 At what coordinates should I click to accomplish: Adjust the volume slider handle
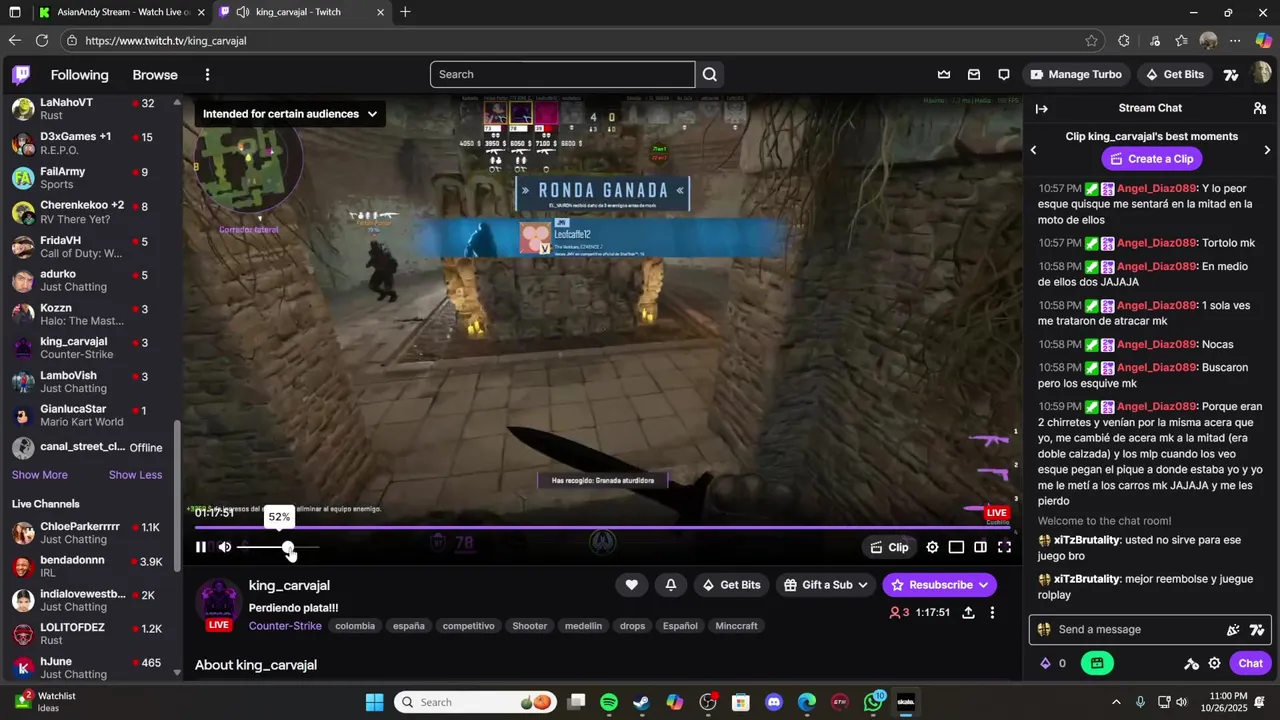tap(288, 547)
